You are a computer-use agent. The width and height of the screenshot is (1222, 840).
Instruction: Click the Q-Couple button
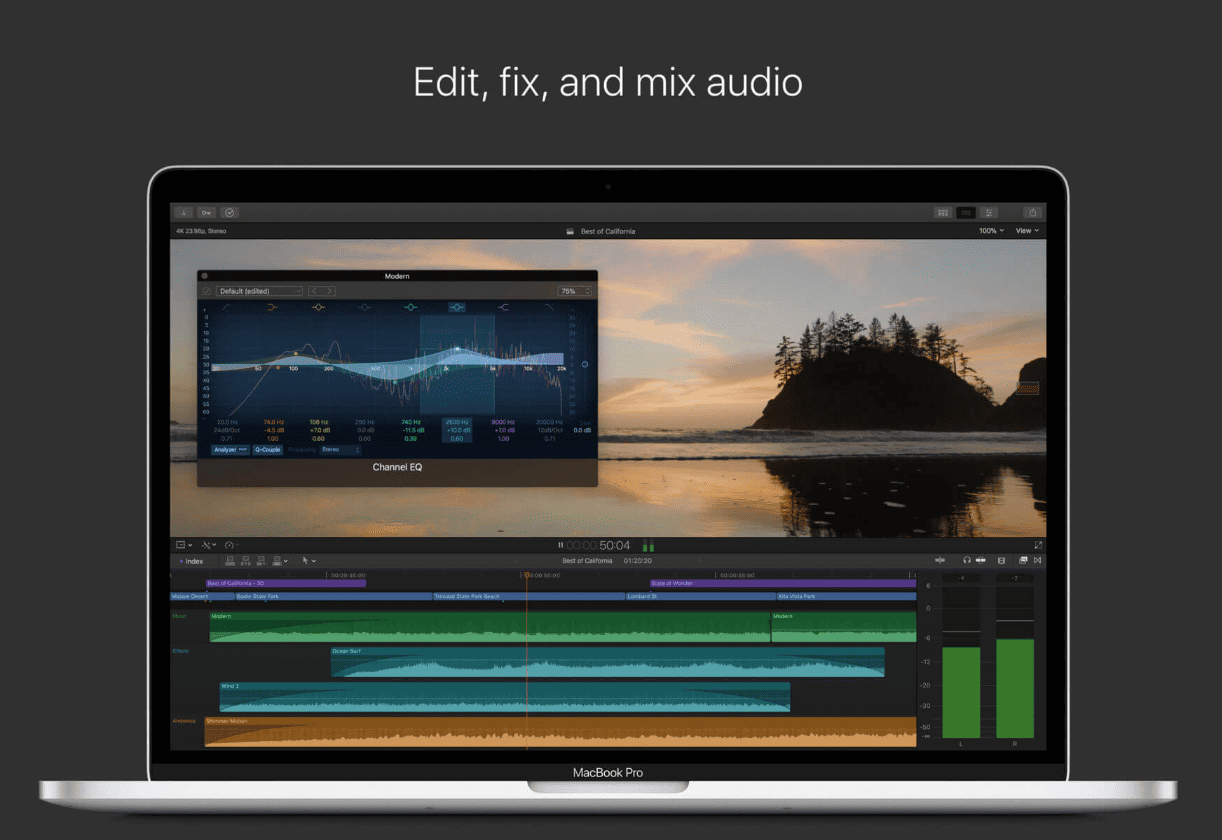tap(267, 450)
